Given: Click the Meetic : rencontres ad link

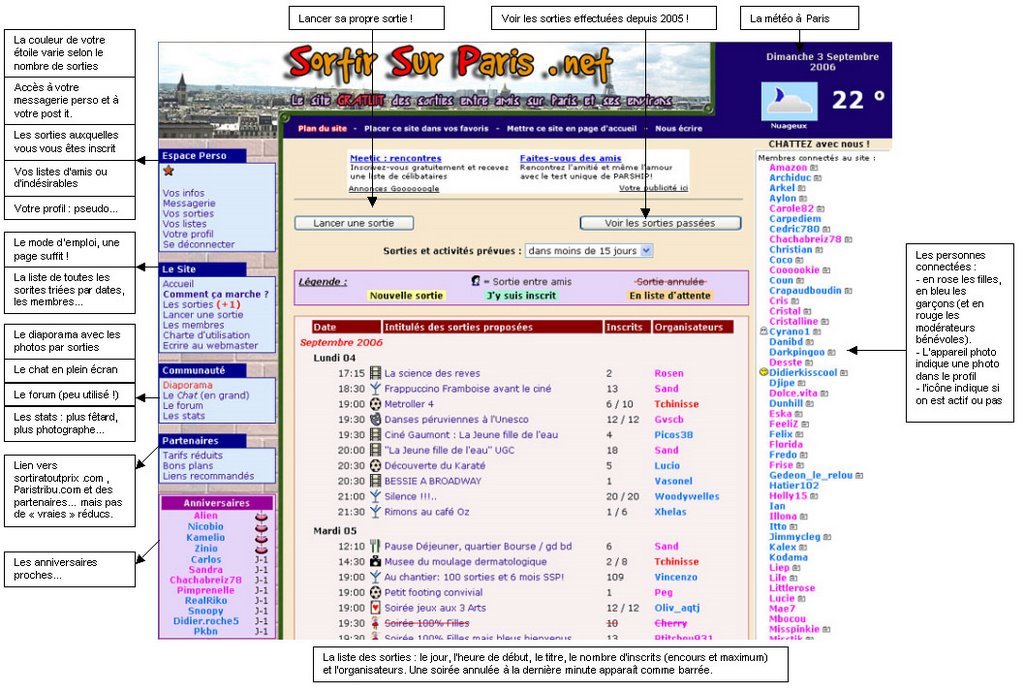Looking at the screenshot, I should tap(396, 158).
